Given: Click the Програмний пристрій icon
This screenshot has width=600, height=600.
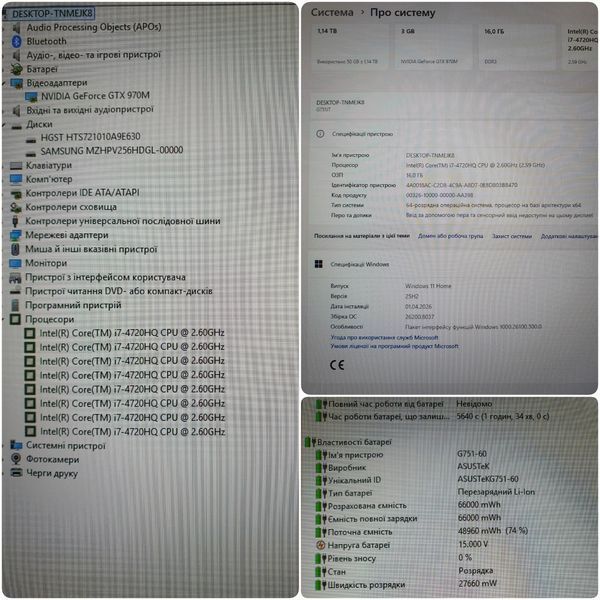Looking at the screenshot, I should click(x=15, y=305).
